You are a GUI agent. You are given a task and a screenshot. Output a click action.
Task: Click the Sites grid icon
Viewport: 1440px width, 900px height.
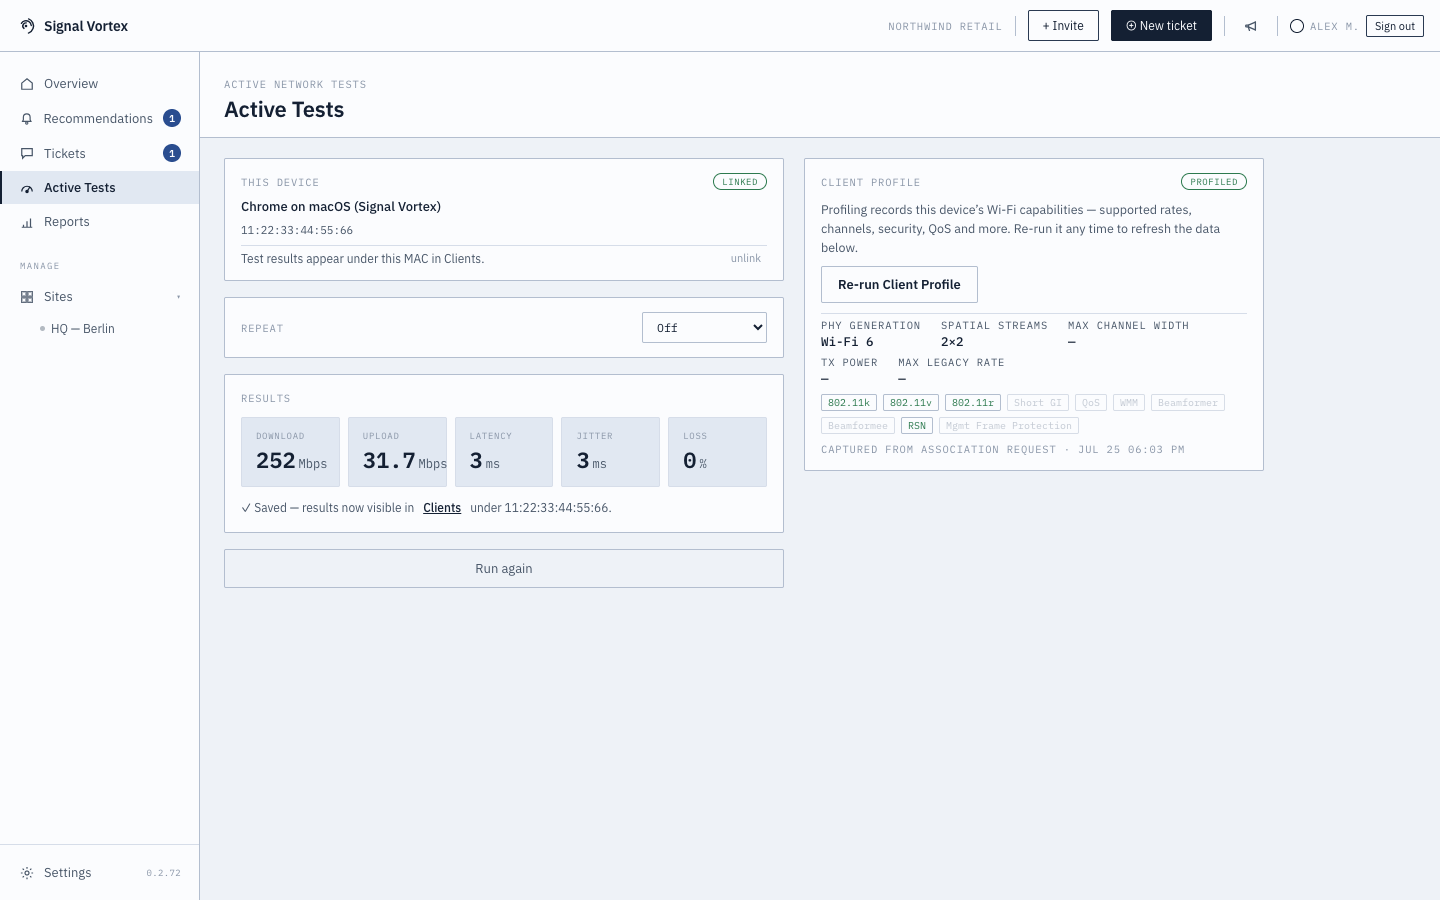pos(27,297)
